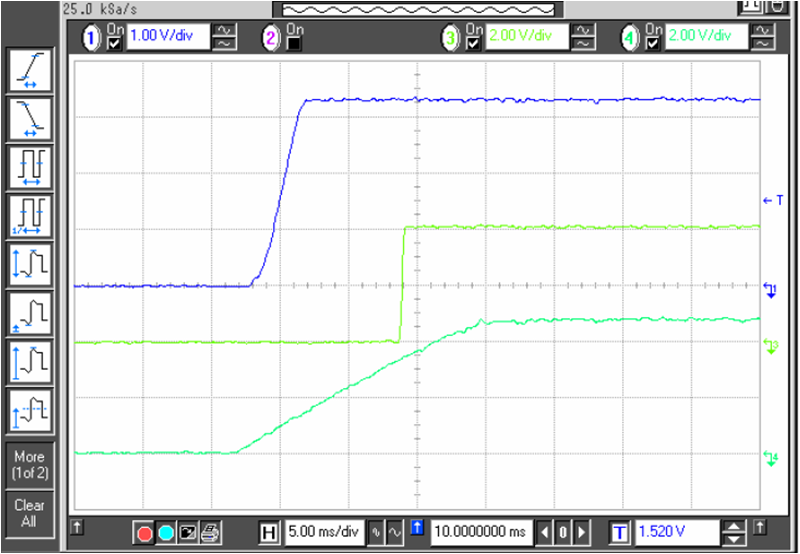
Task: Click the clear display icon
Action: coord(188,534)
